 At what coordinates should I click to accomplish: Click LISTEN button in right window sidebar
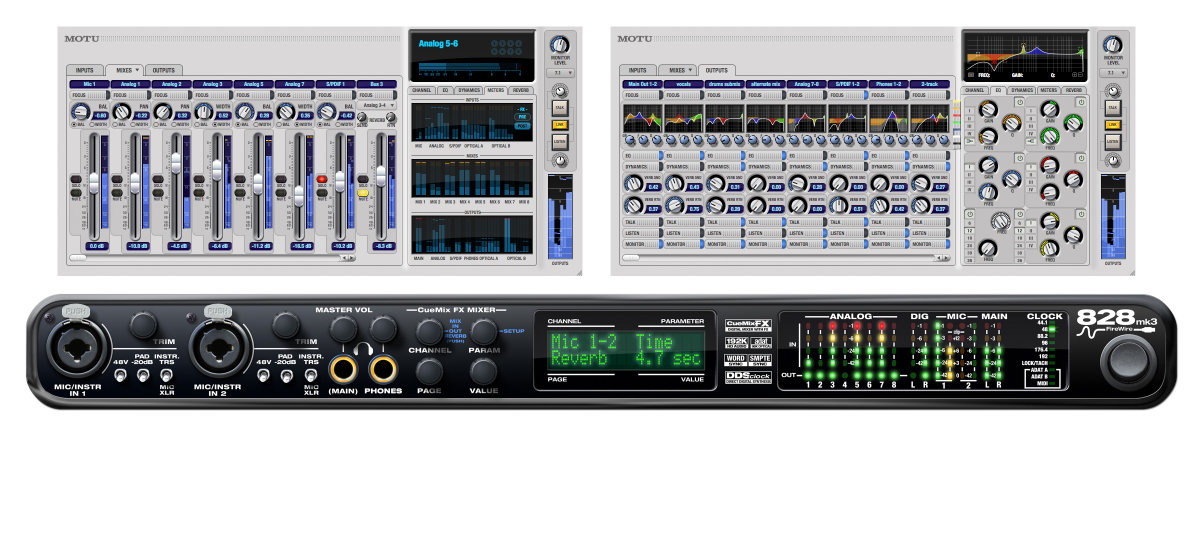[x=1112, y=141]
